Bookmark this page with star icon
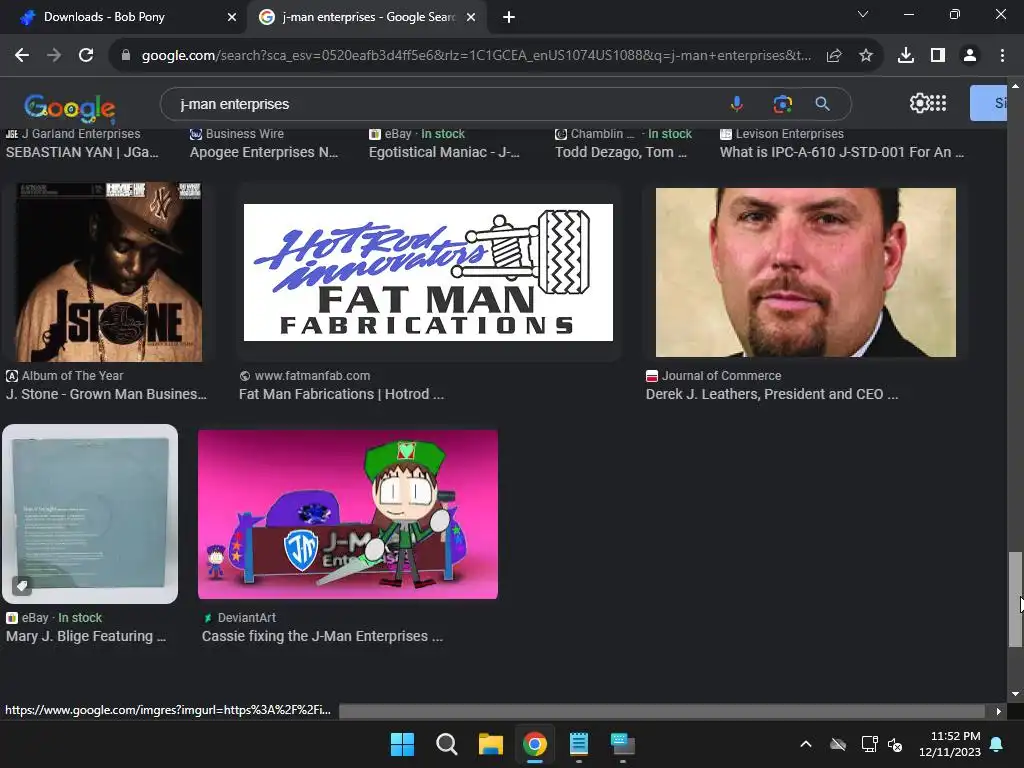This screenshot has height=768, width=1024. [x=866, y=56]
